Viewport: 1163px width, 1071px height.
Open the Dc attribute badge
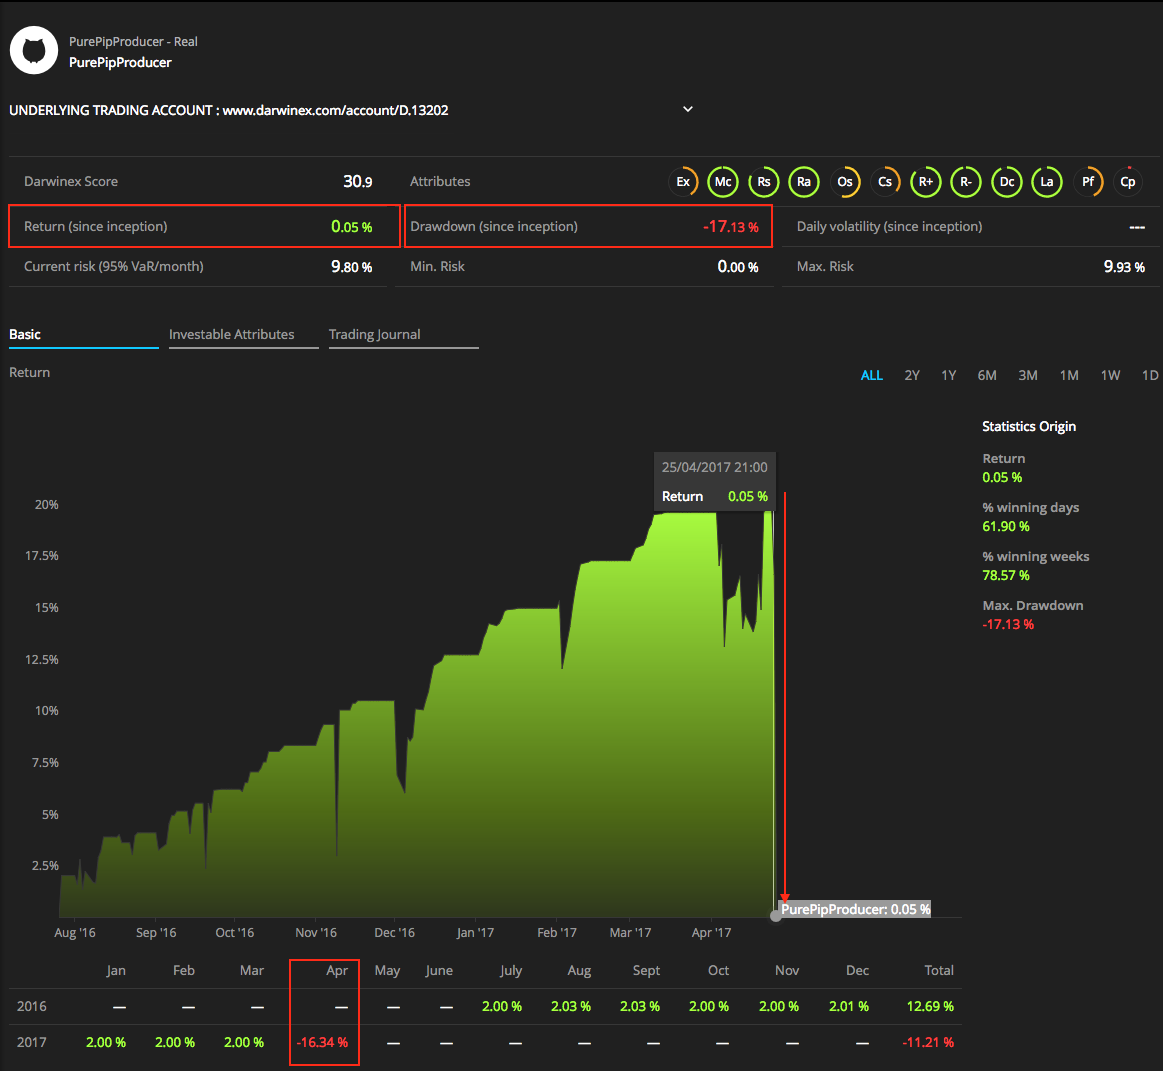[1007, 182]
